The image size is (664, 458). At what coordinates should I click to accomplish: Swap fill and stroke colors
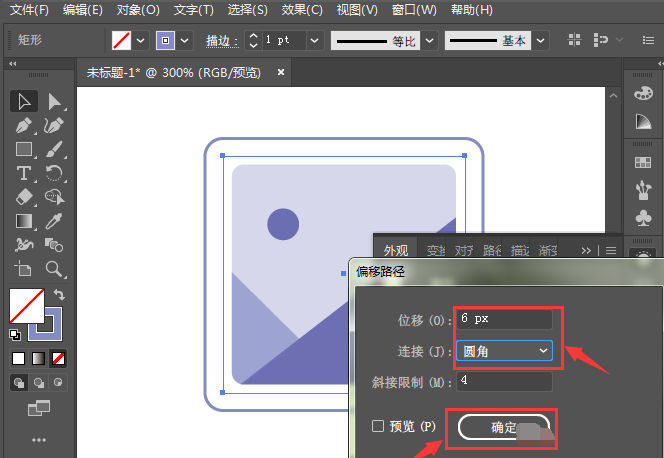coord(59,295)
